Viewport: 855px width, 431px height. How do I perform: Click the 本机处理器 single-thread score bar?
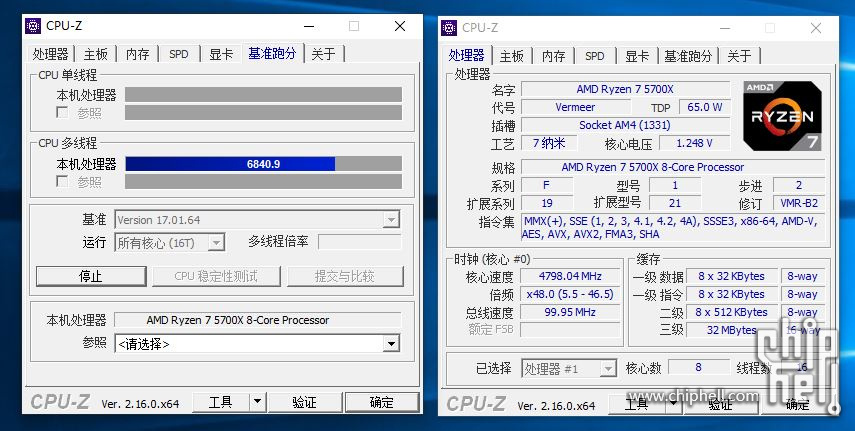(x=263, y=94)
